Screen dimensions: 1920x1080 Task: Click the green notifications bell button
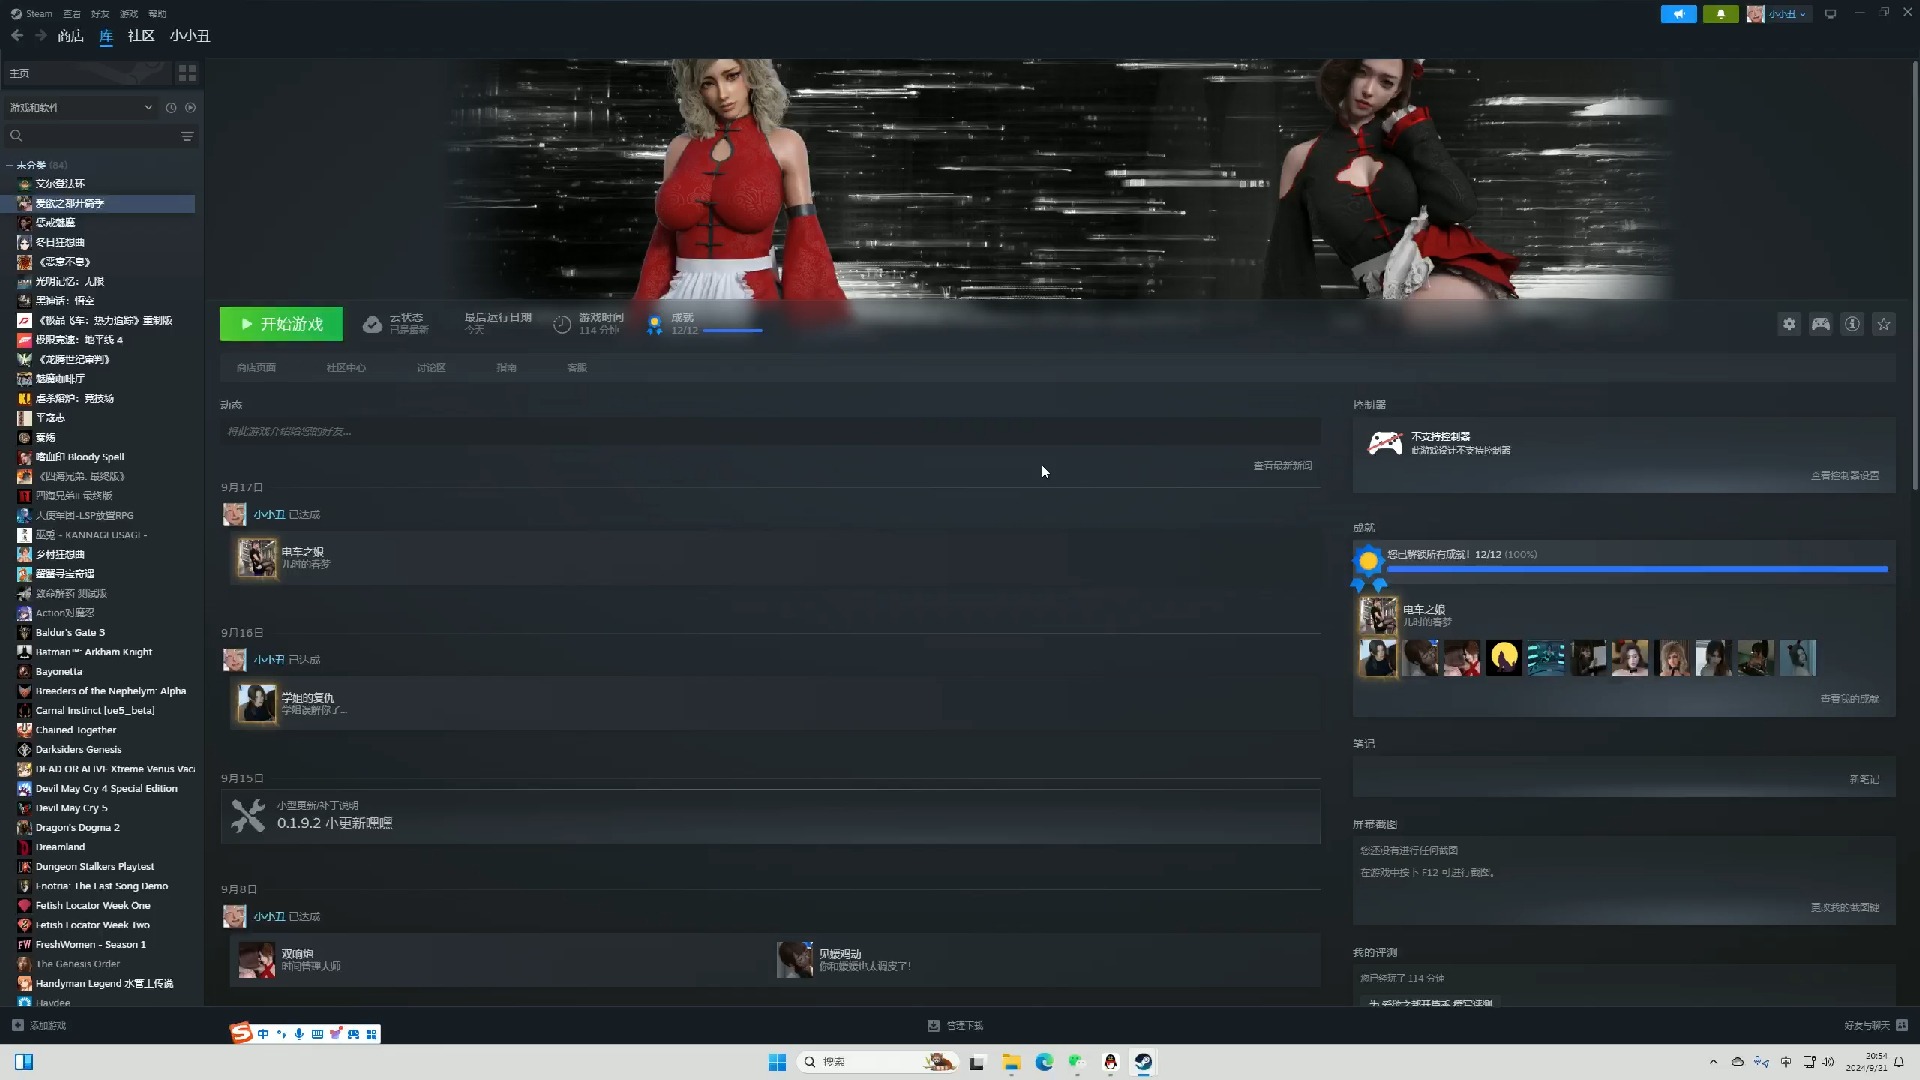[1721, 14]
